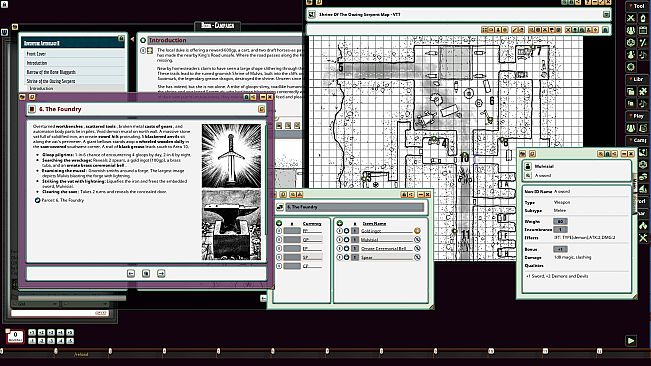Click the rightmost map toolbar lock icon
The height and width of the screenshot is (366, 651).
605,29
